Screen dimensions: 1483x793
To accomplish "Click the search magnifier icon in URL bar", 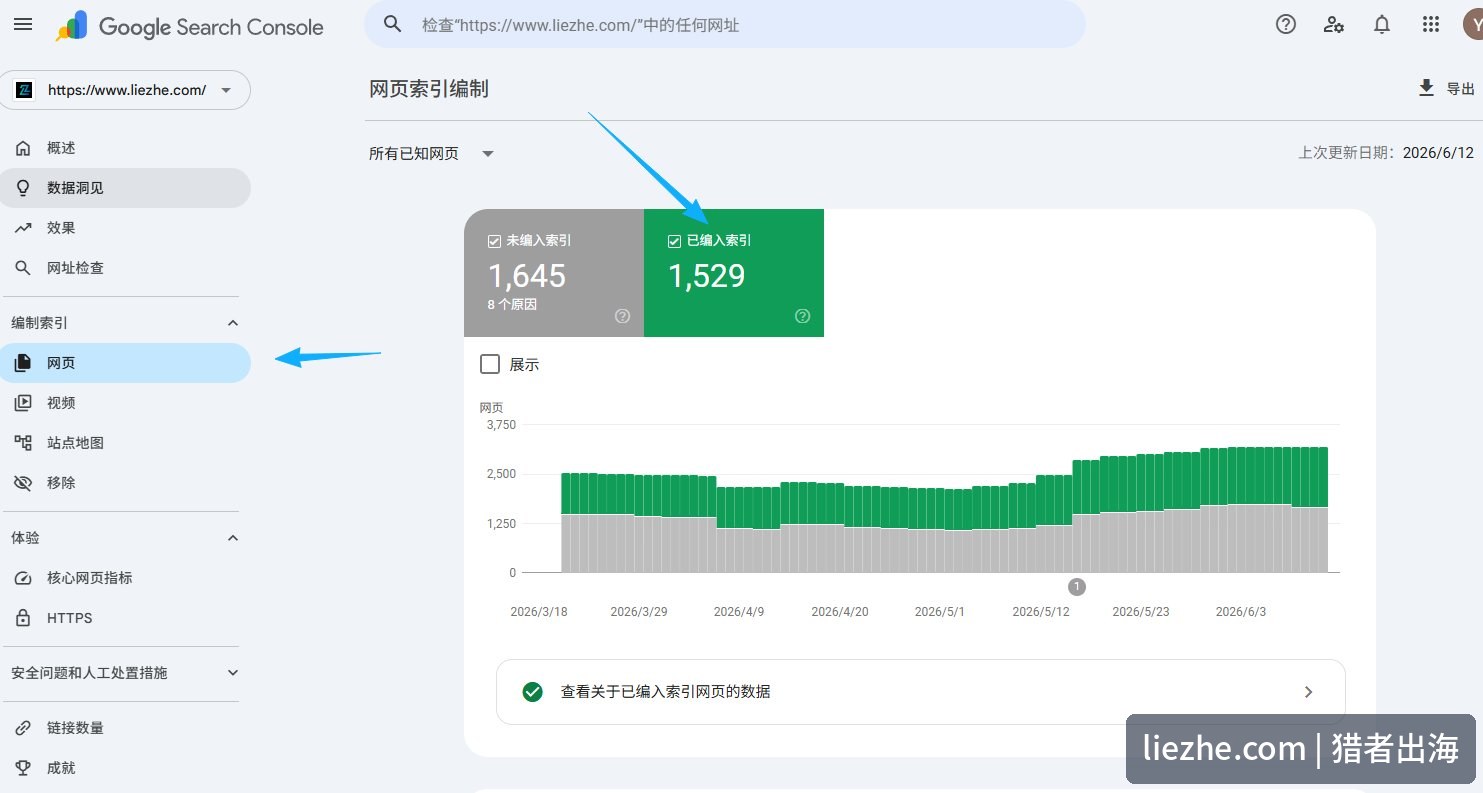I will click(x=393, y=24).
